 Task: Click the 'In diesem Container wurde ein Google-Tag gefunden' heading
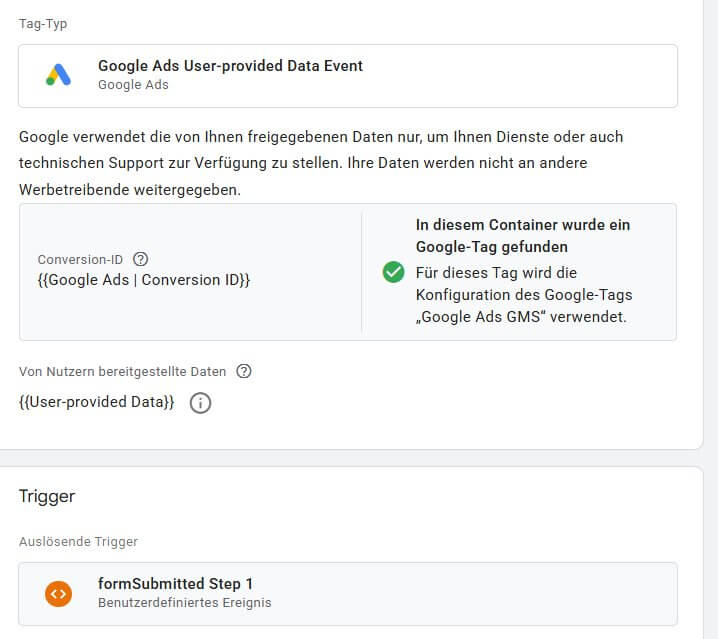pos(523,236)
